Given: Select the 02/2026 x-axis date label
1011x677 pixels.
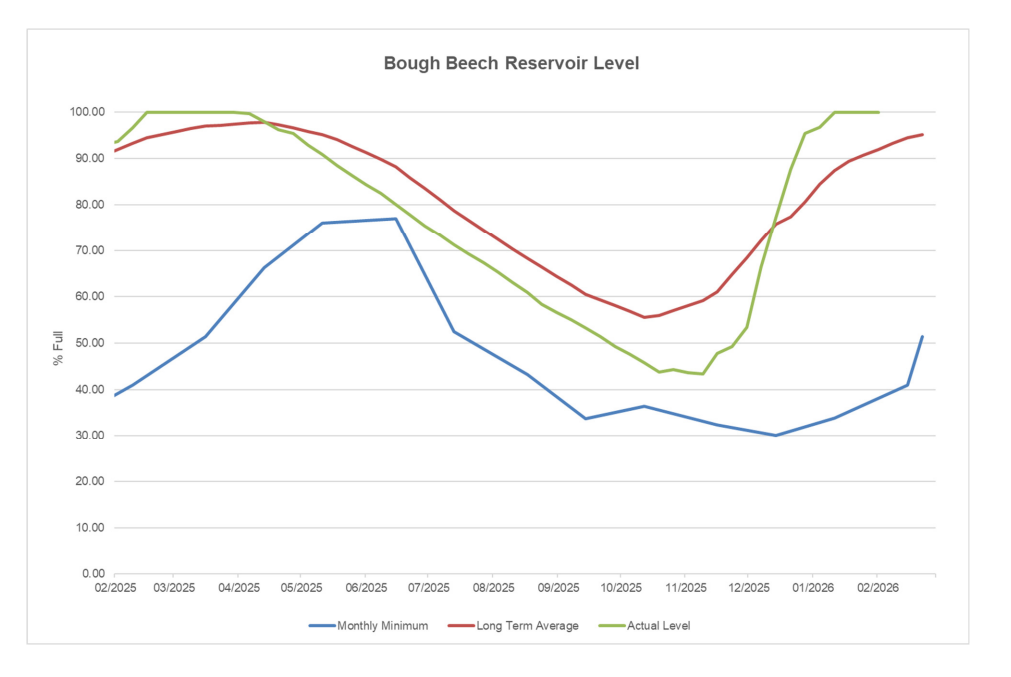Looking at the screenshot, I should pyautogui.click(x=876, y=588).
